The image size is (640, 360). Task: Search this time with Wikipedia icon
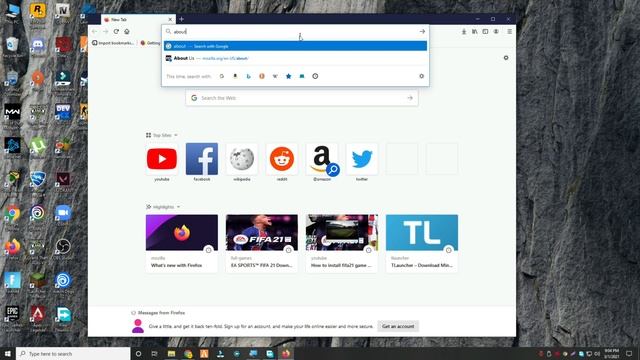click(x=275, y=76)
